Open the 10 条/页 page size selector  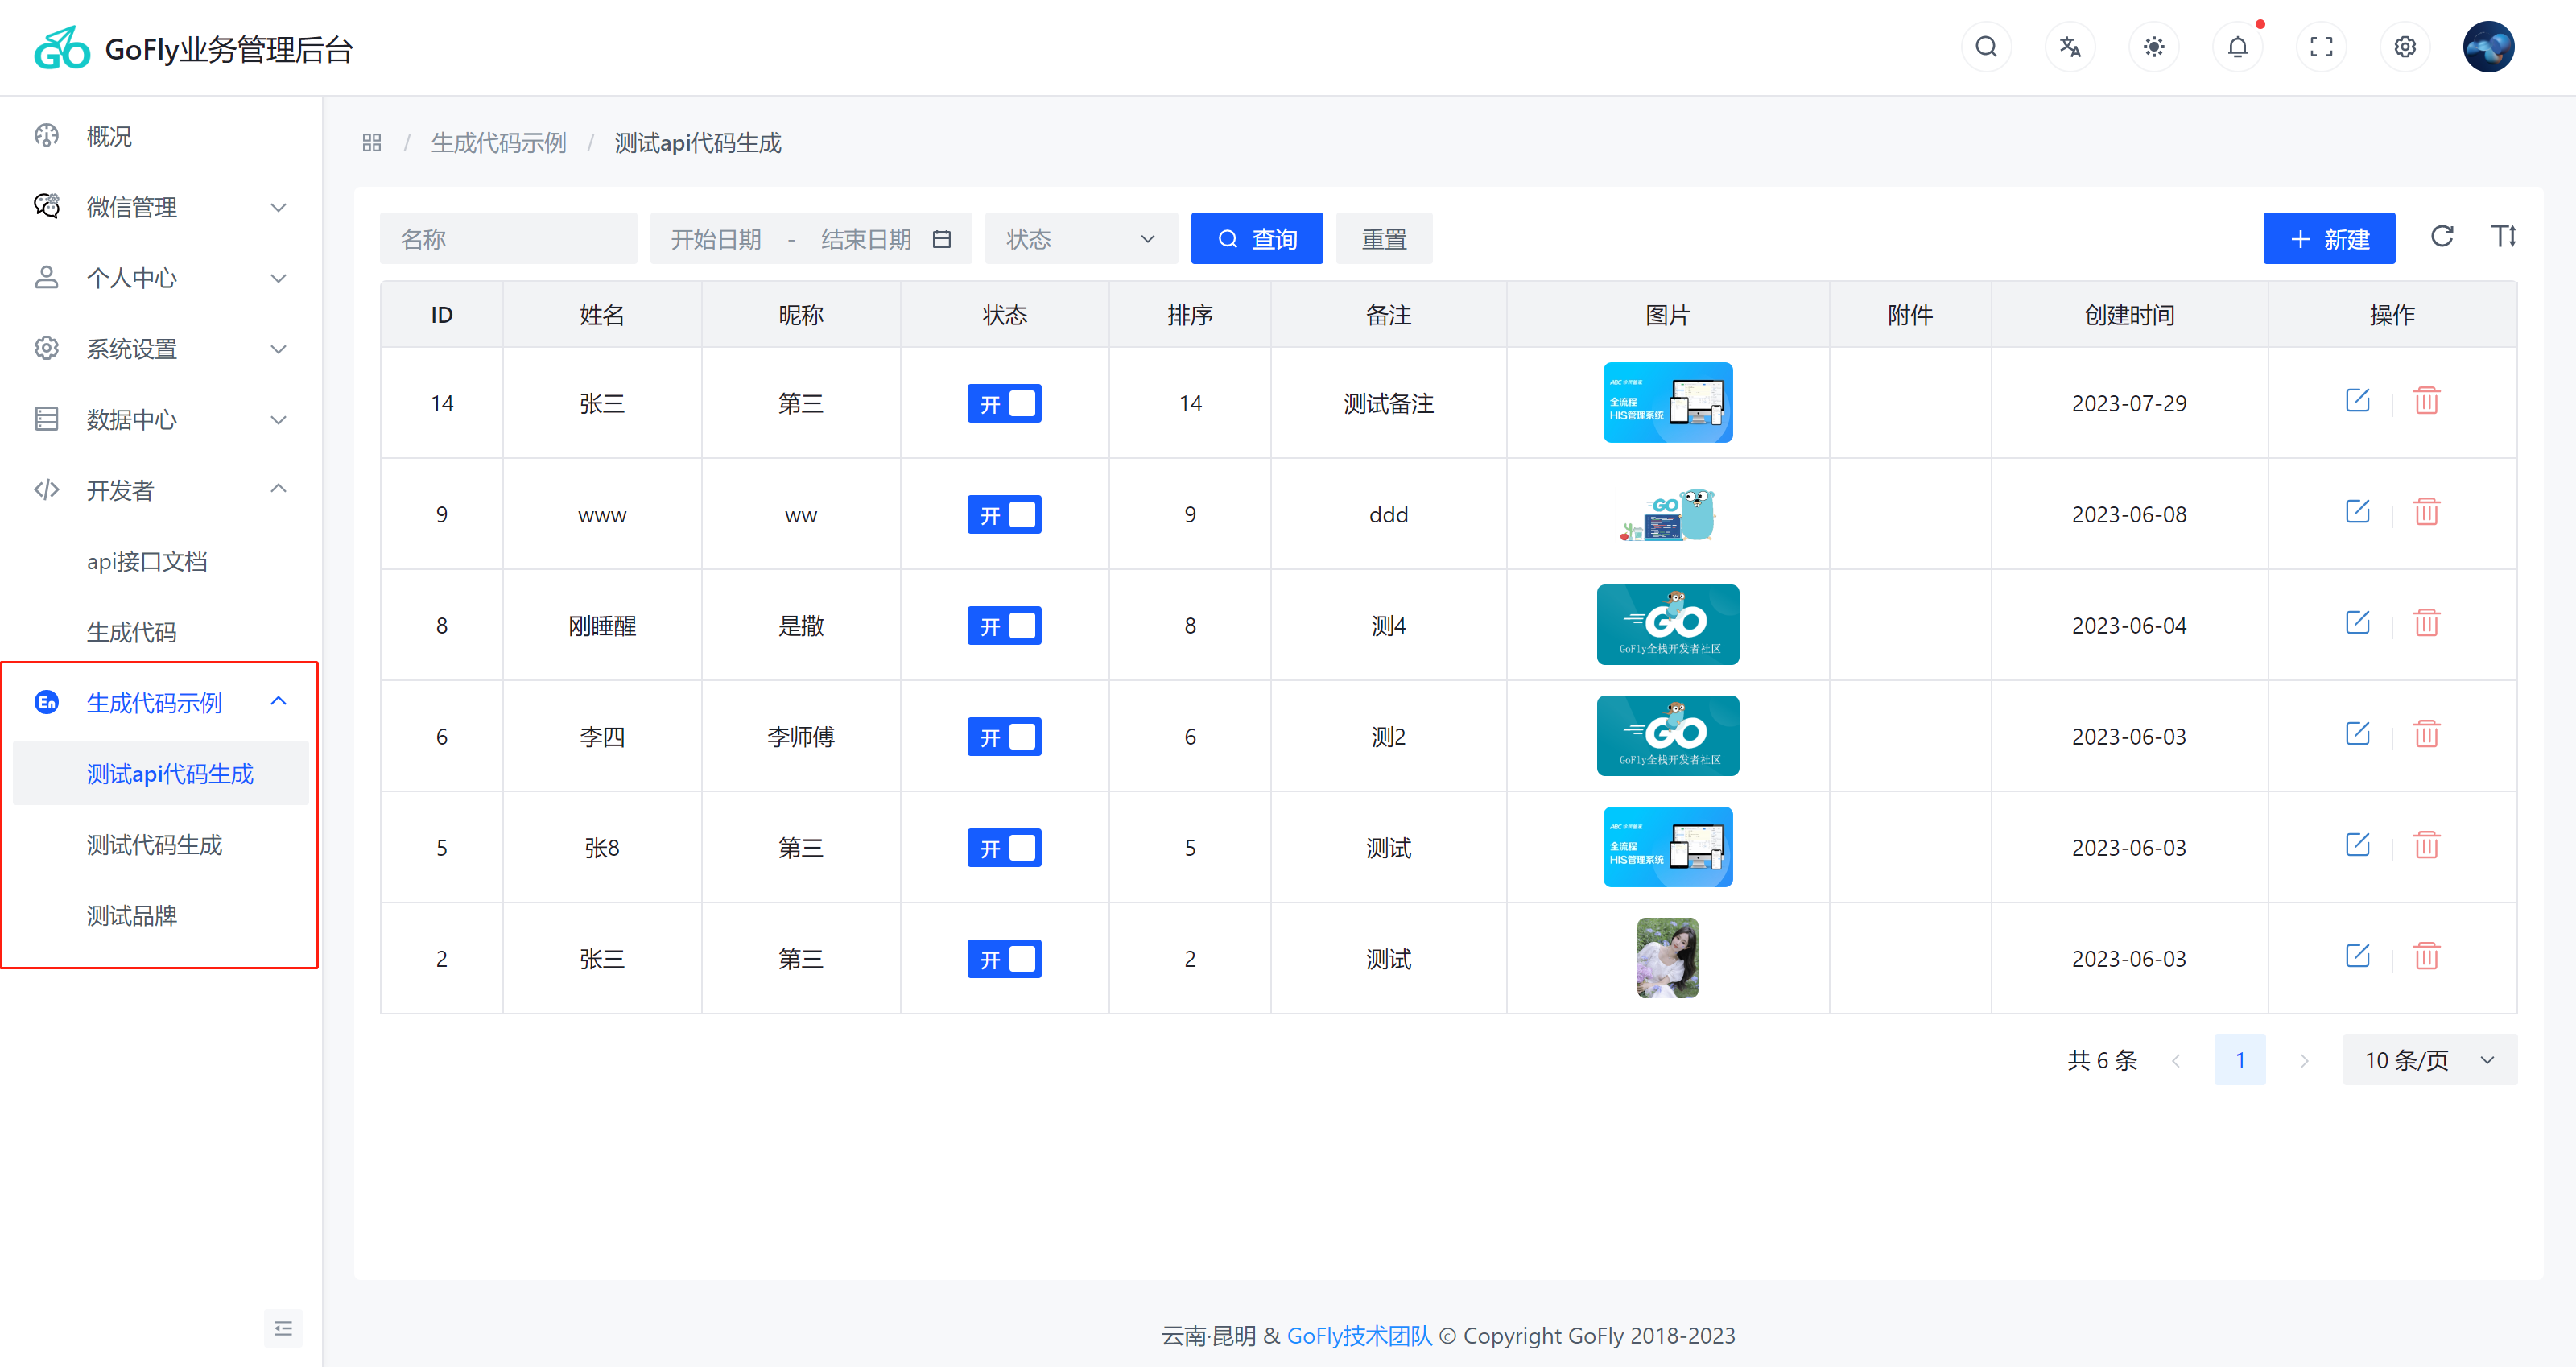pyautogui.click(x=2429, y=1060)
